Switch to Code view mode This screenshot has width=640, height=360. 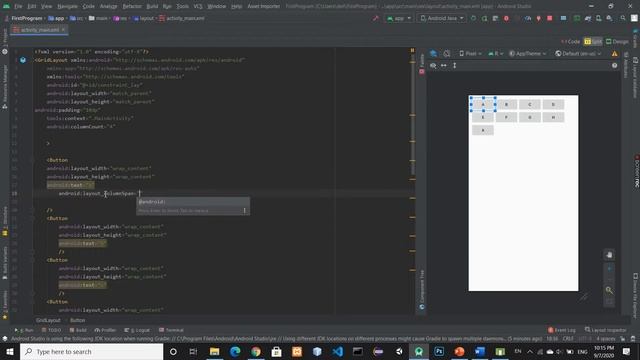(x=571, y=42)
